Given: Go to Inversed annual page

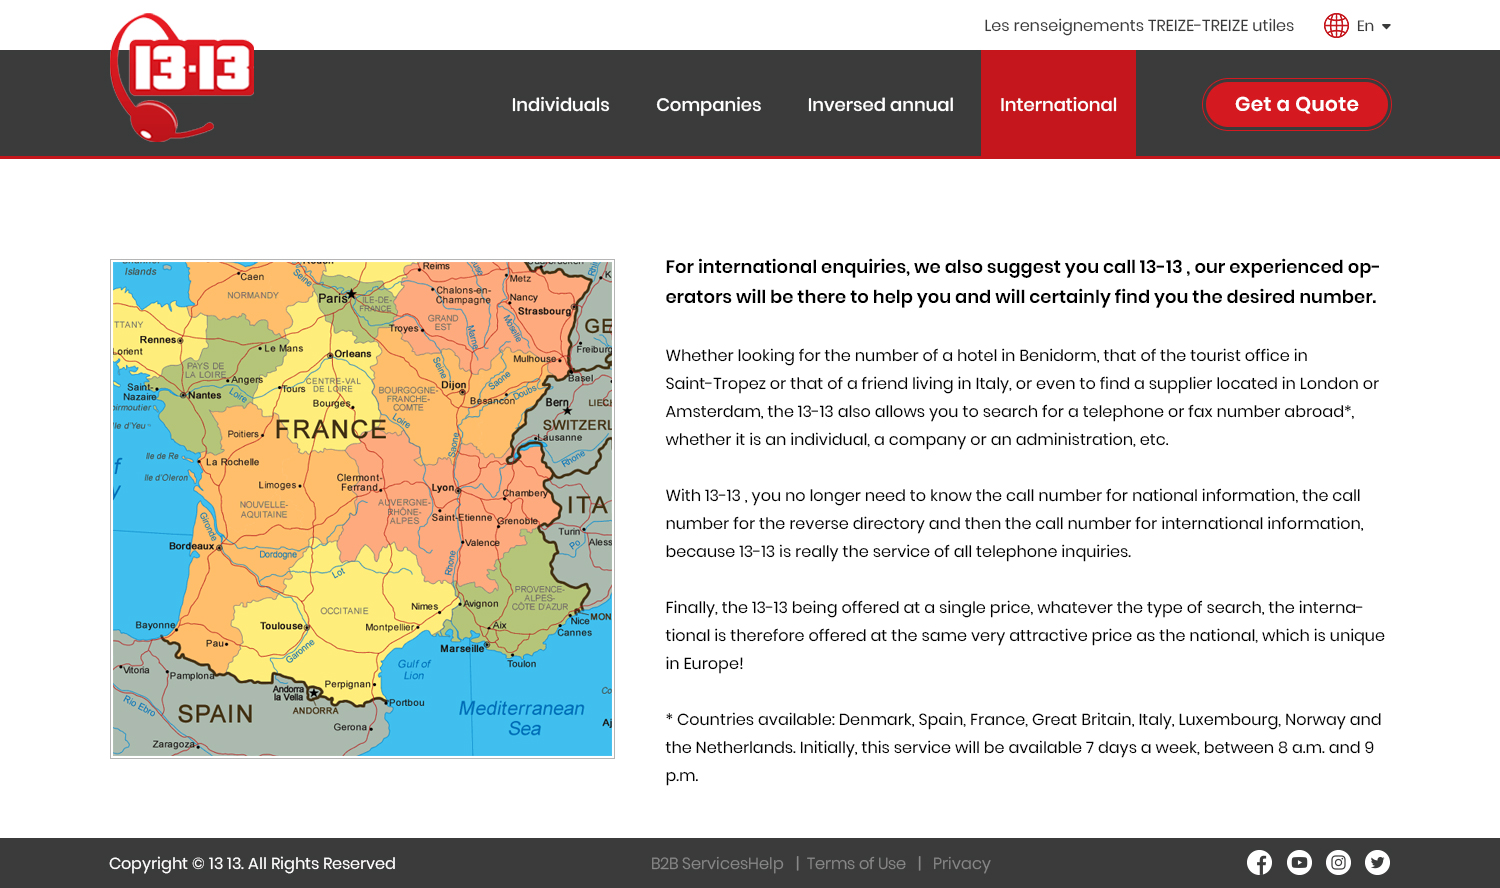Looking at the screenshot, I should coord(880,105).
